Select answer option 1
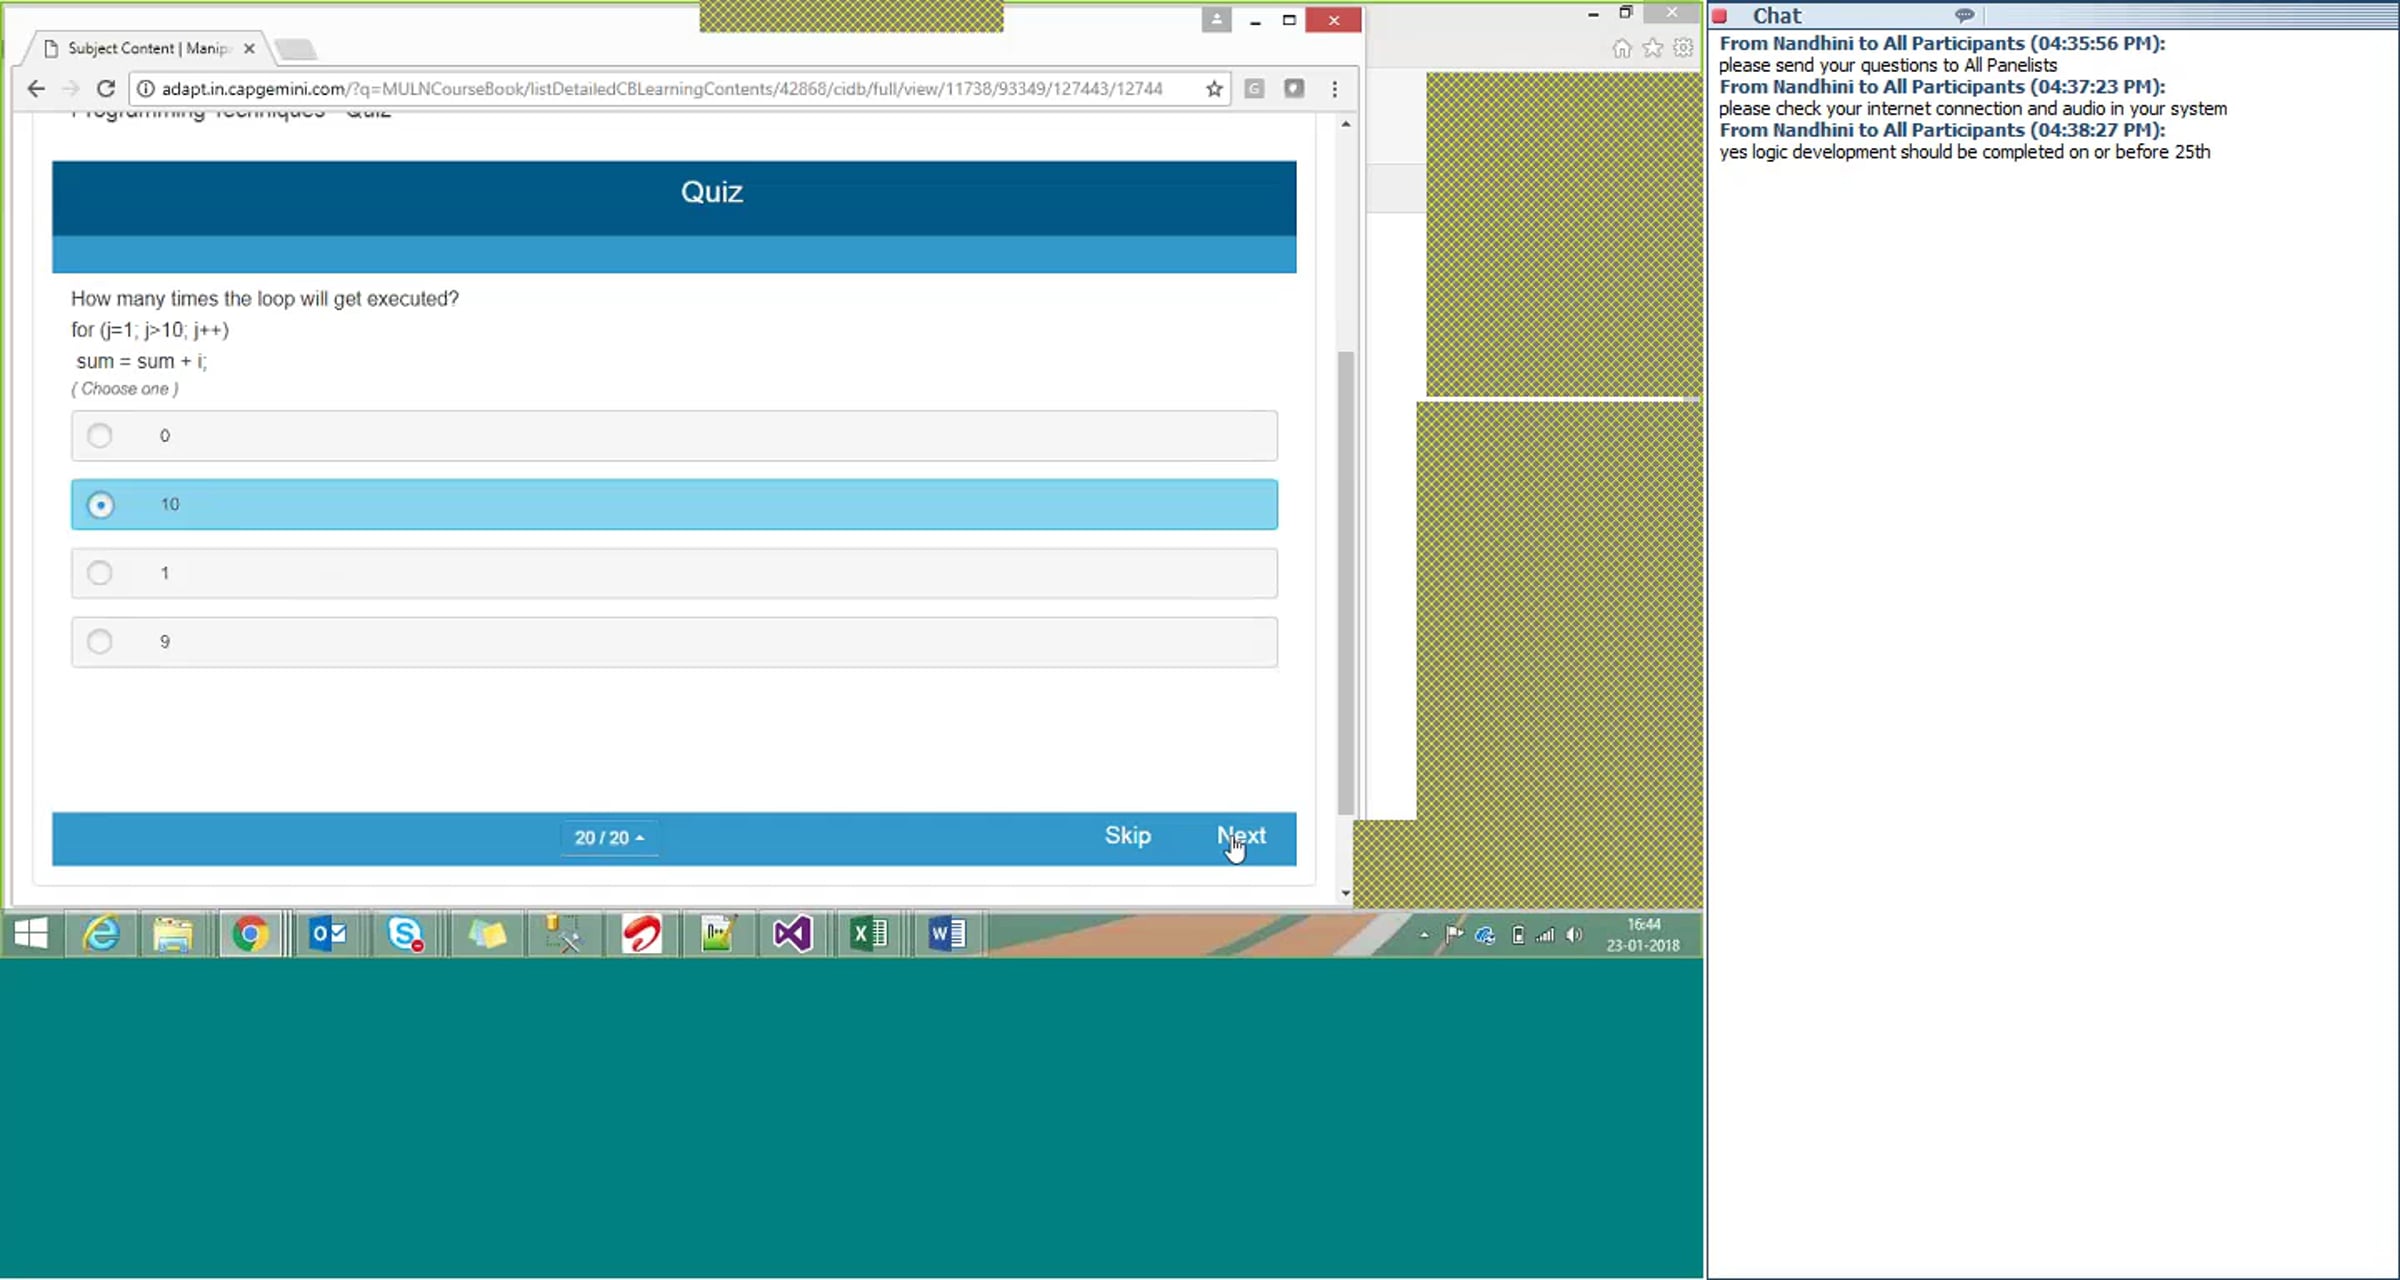Screen dimensions: 2400x1280 (x=100, y=573)
